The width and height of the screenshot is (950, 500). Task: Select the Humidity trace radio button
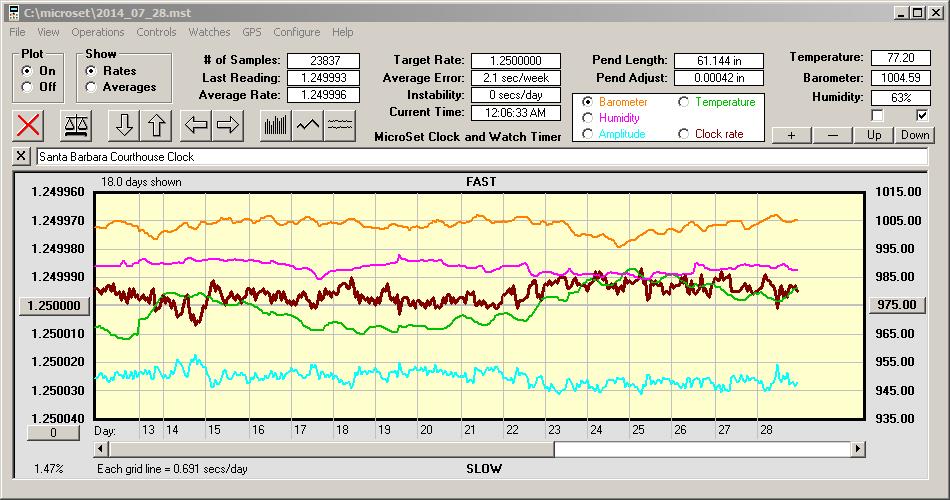point(587,118)
